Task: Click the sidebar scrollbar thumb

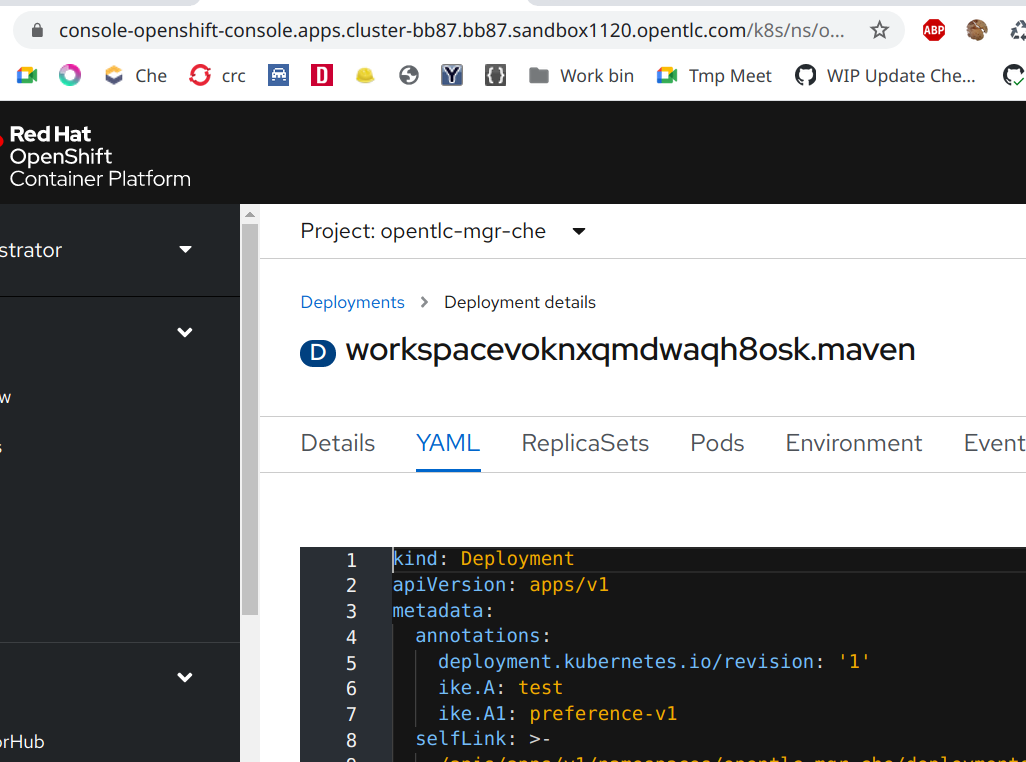Action: [x=250, y=419]
